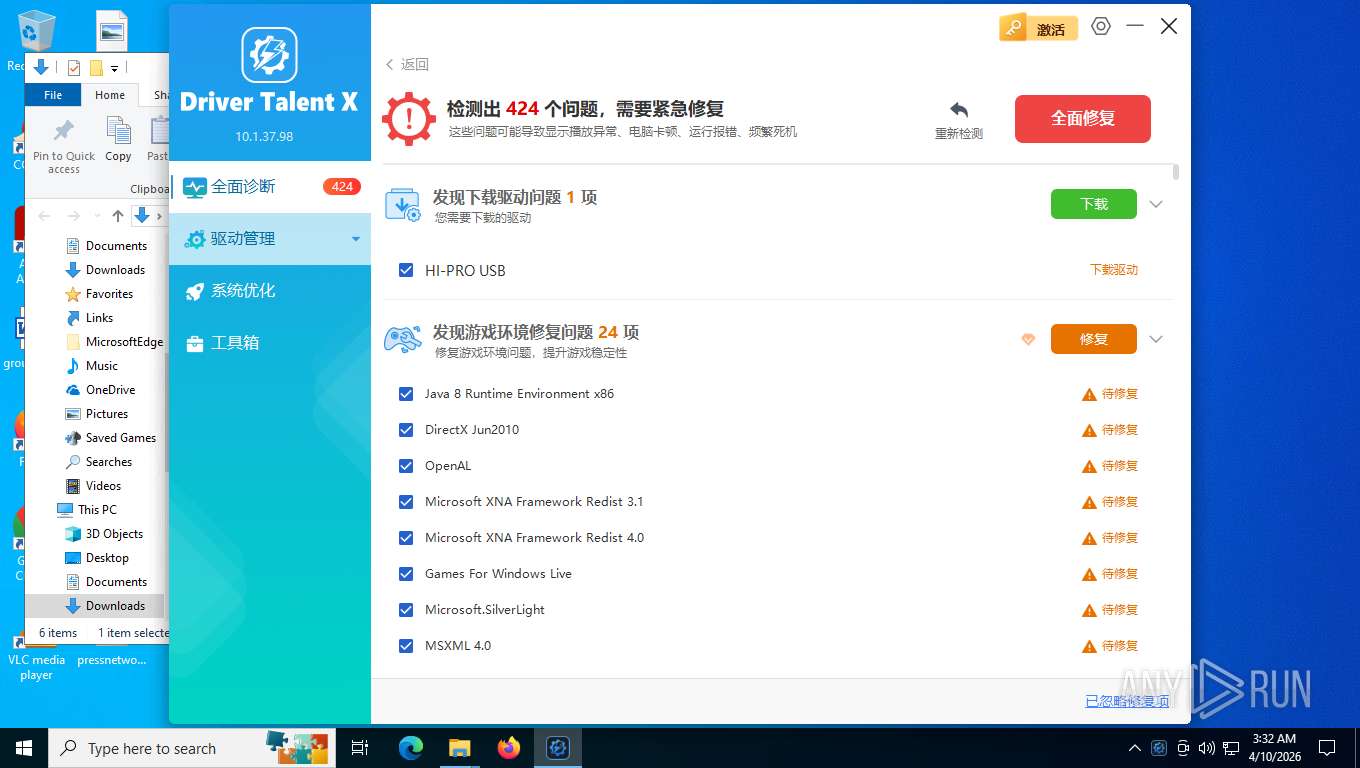
Task: Open File Explorer taskbar icon
Action: coord(459,748)
